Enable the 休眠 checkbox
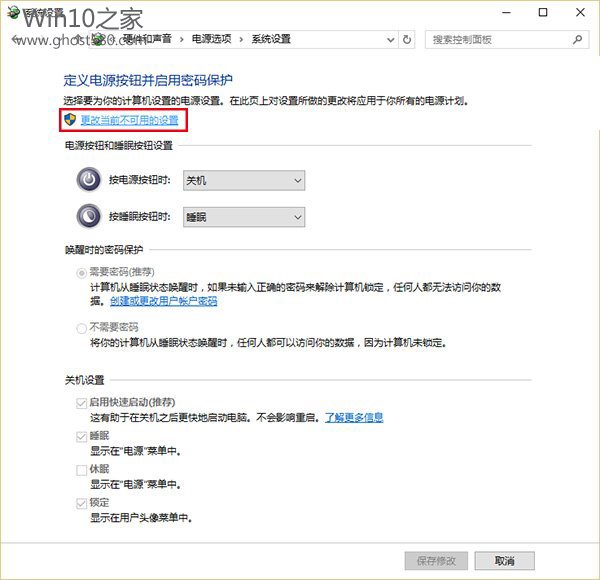Image resolution: width=600 pixels, height=580 pixels. (82, 470)
